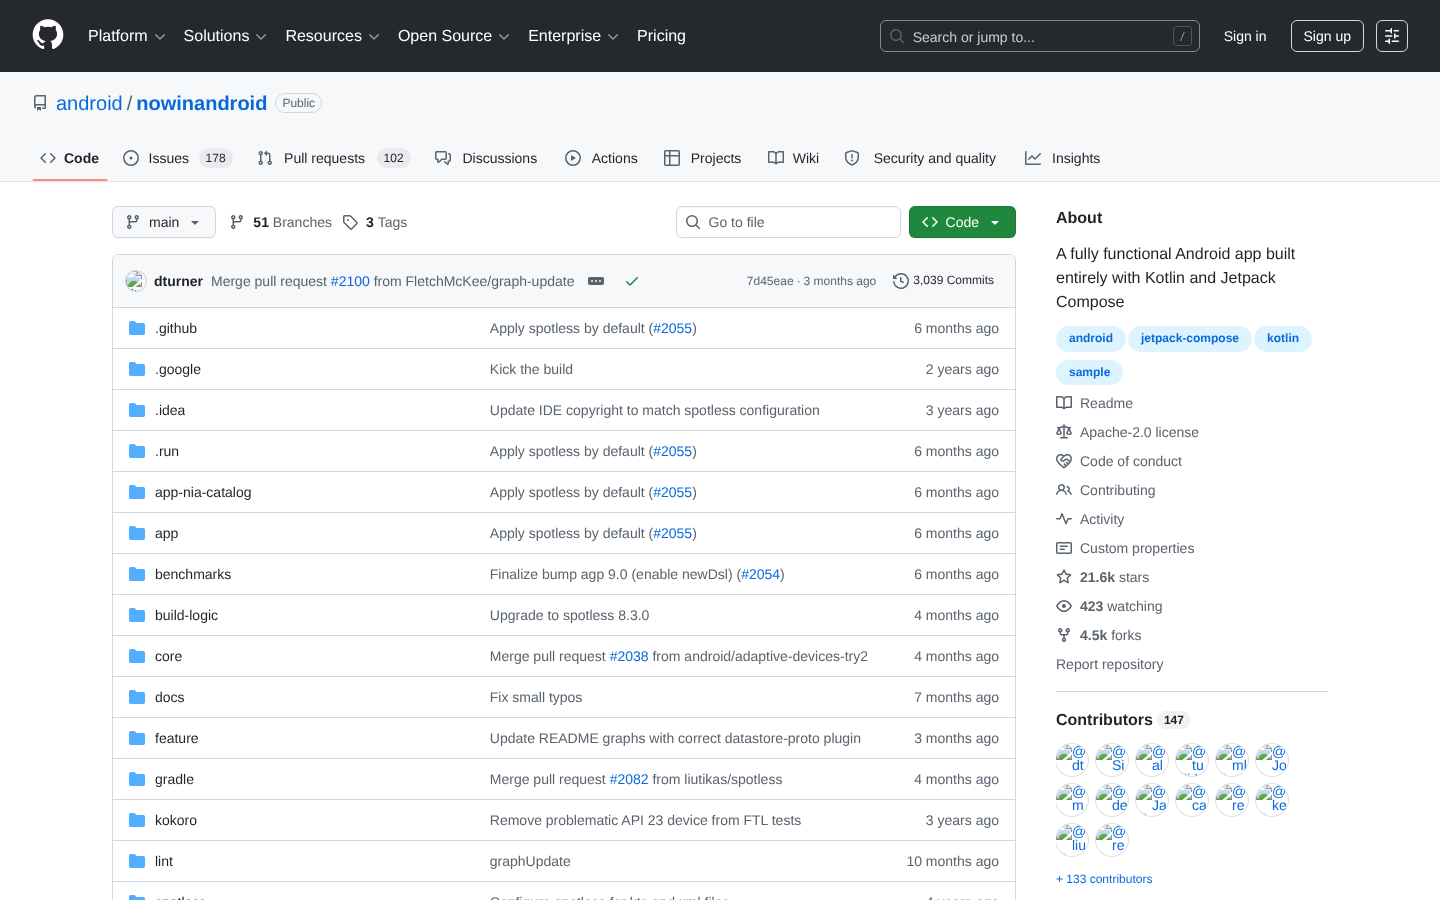The width and height of the screenshot is (1440, 900).
Task: Open the lint folder
Action: click(164, 861)
